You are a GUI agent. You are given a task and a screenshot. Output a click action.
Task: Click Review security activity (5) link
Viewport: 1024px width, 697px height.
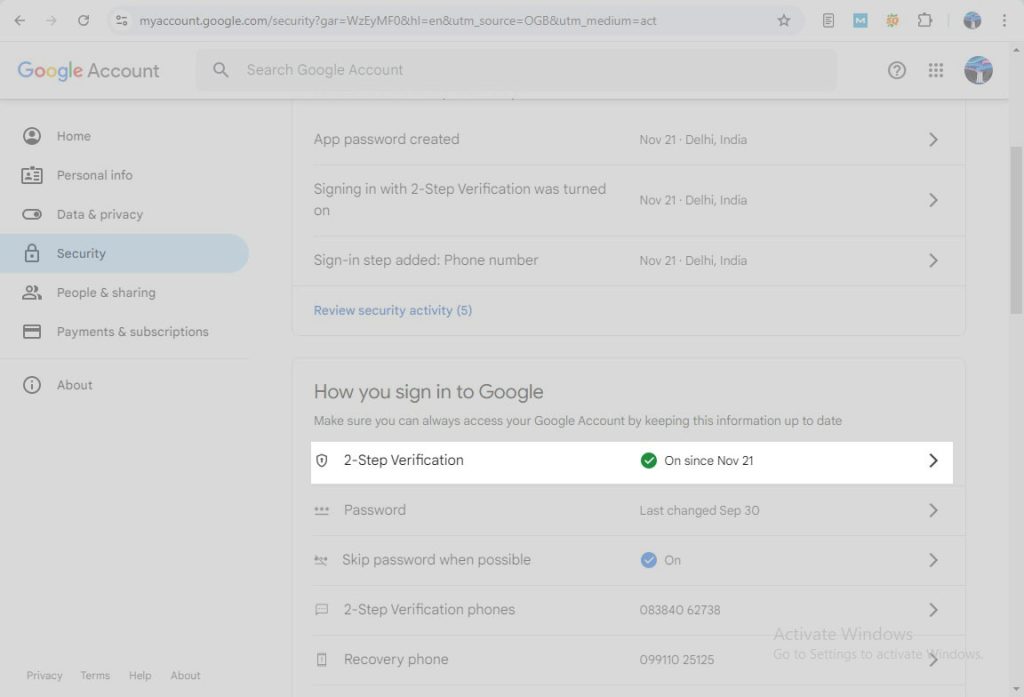point(392,310)
